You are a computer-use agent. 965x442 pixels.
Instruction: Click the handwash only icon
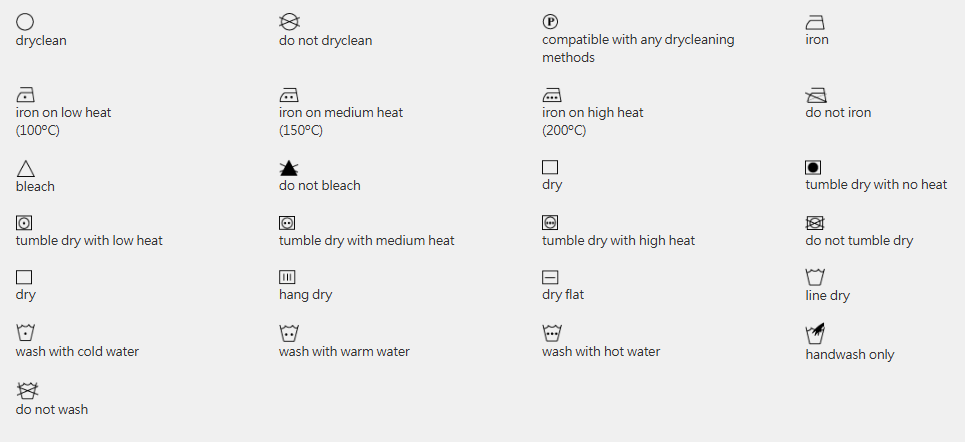coord(815,333)
